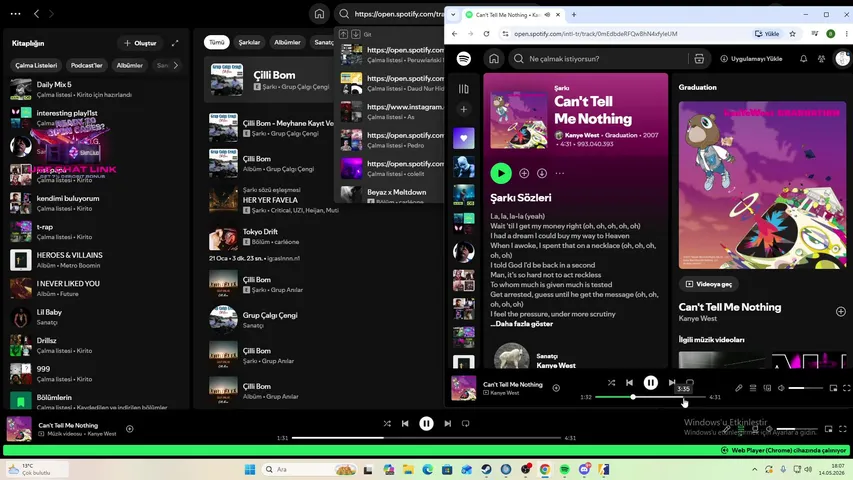This screenshot has height=480, width=853.
Task: Download track icon beside play button
Action: click(x=542, y=173)
